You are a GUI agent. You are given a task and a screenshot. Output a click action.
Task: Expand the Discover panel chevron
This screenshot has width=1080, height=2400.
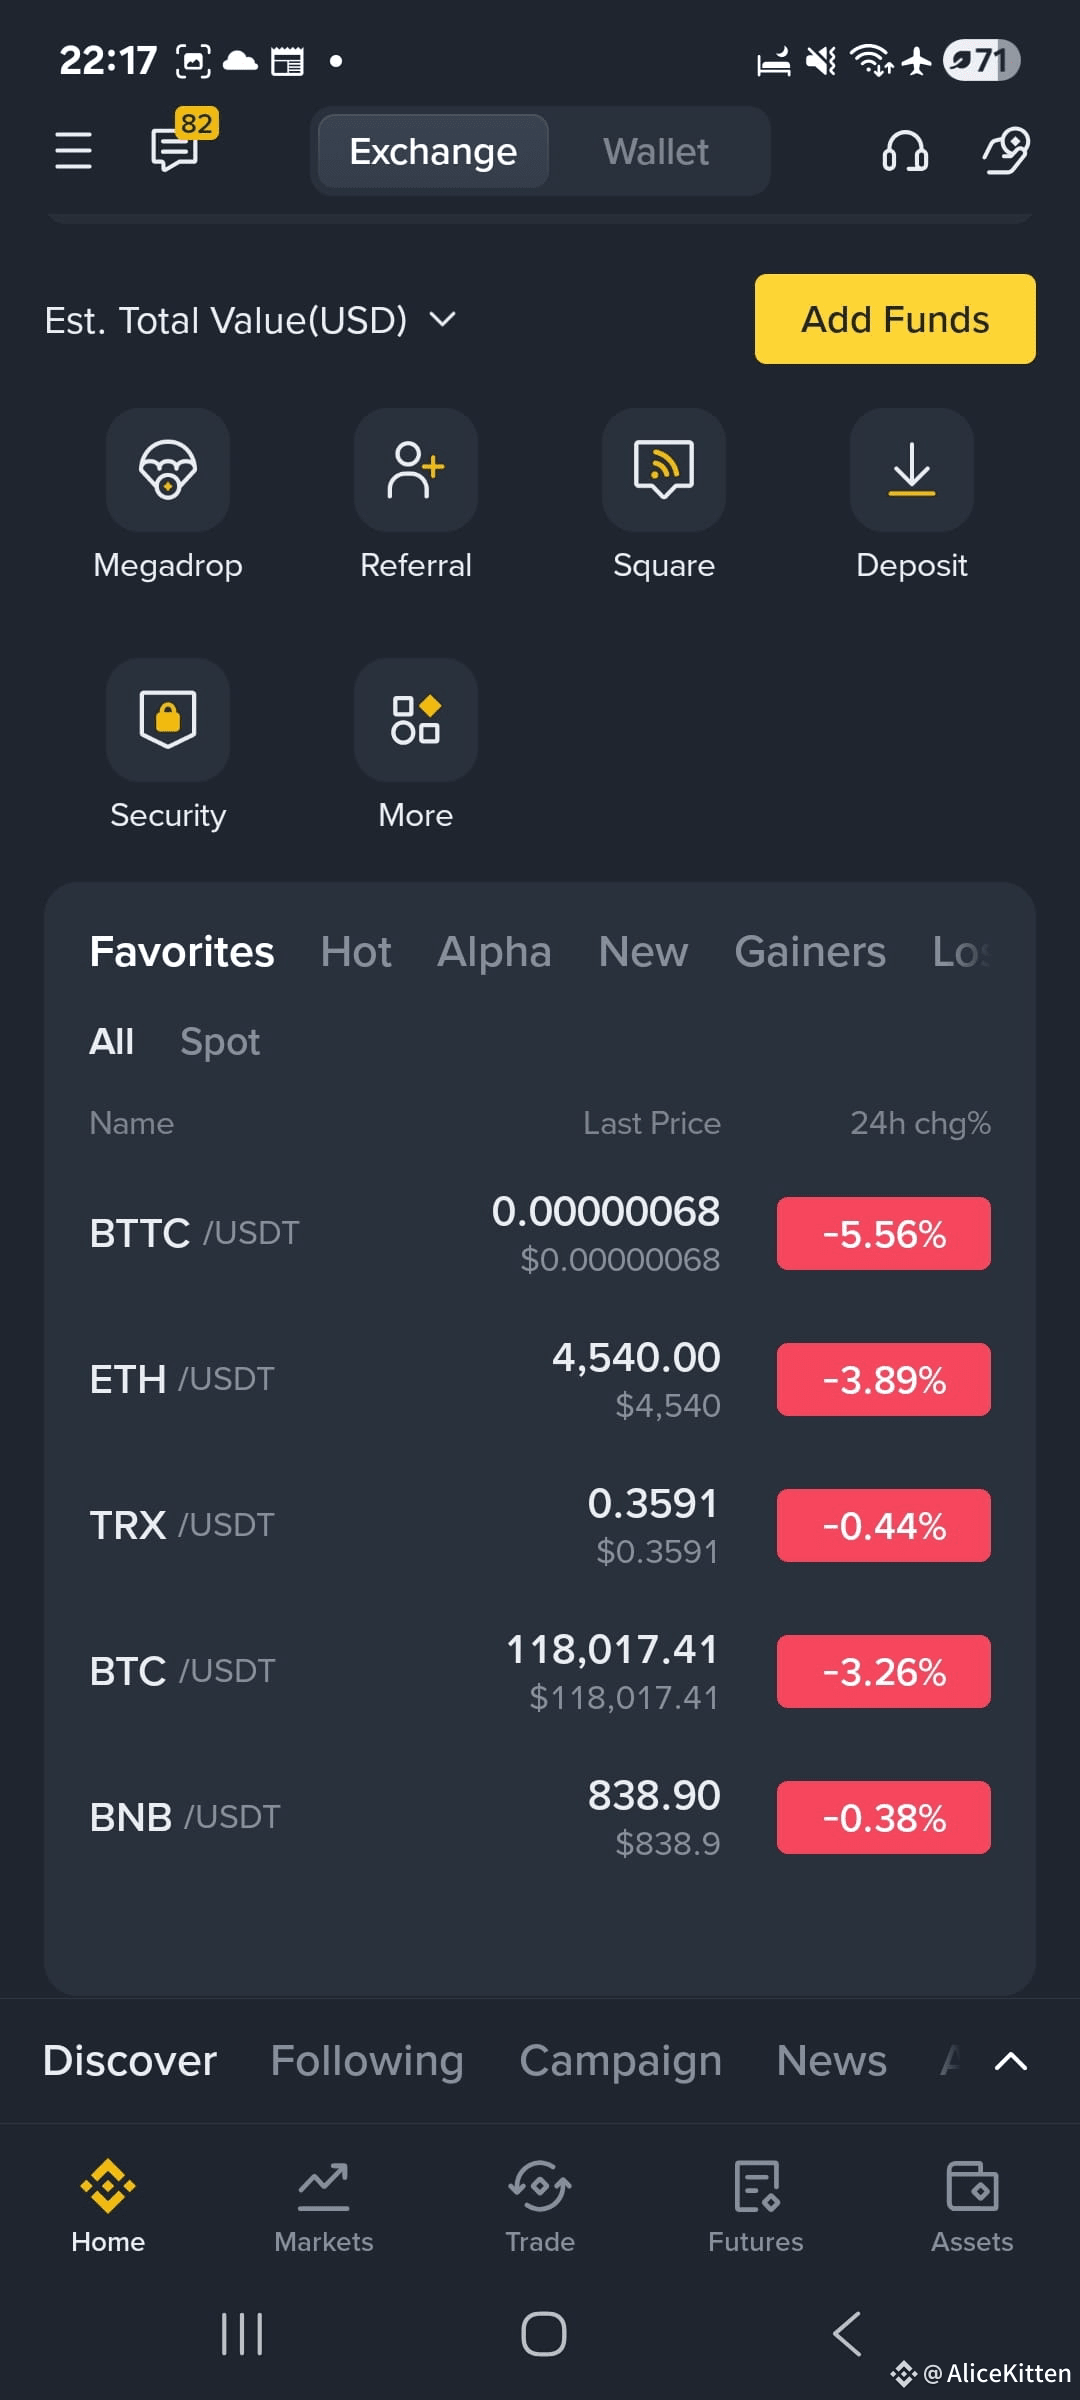pos(1011,2061)
